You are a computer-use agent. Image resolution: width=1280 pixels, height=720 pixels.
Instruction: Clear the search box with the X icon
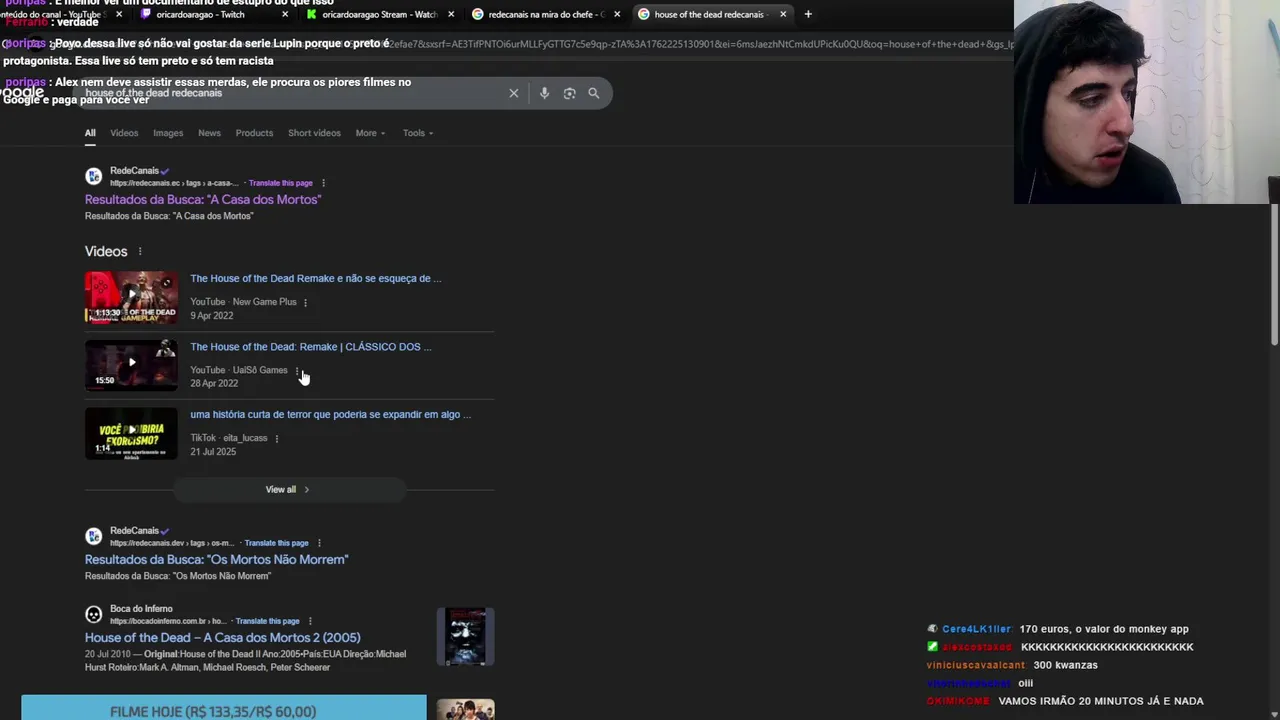514,93
